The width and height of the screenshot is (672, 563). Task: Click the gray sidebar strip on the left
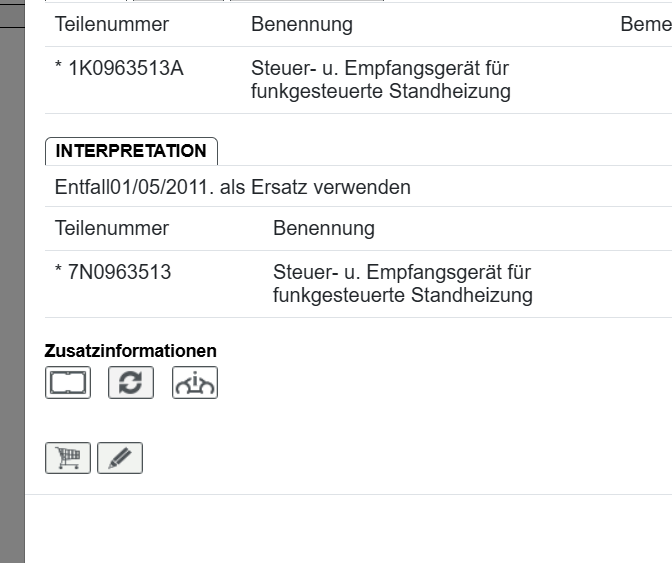(x=12, y=300)
